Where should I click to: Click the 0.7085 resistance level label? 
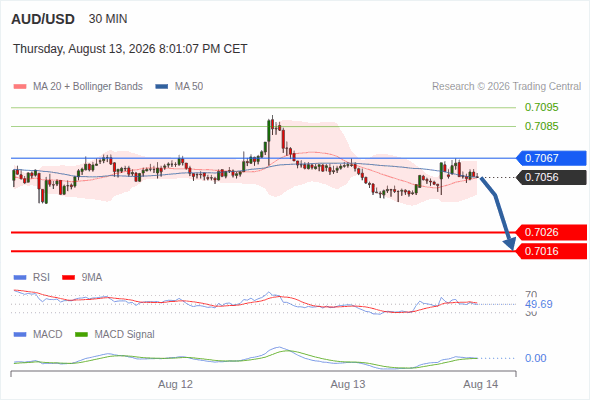click(541, 126)
